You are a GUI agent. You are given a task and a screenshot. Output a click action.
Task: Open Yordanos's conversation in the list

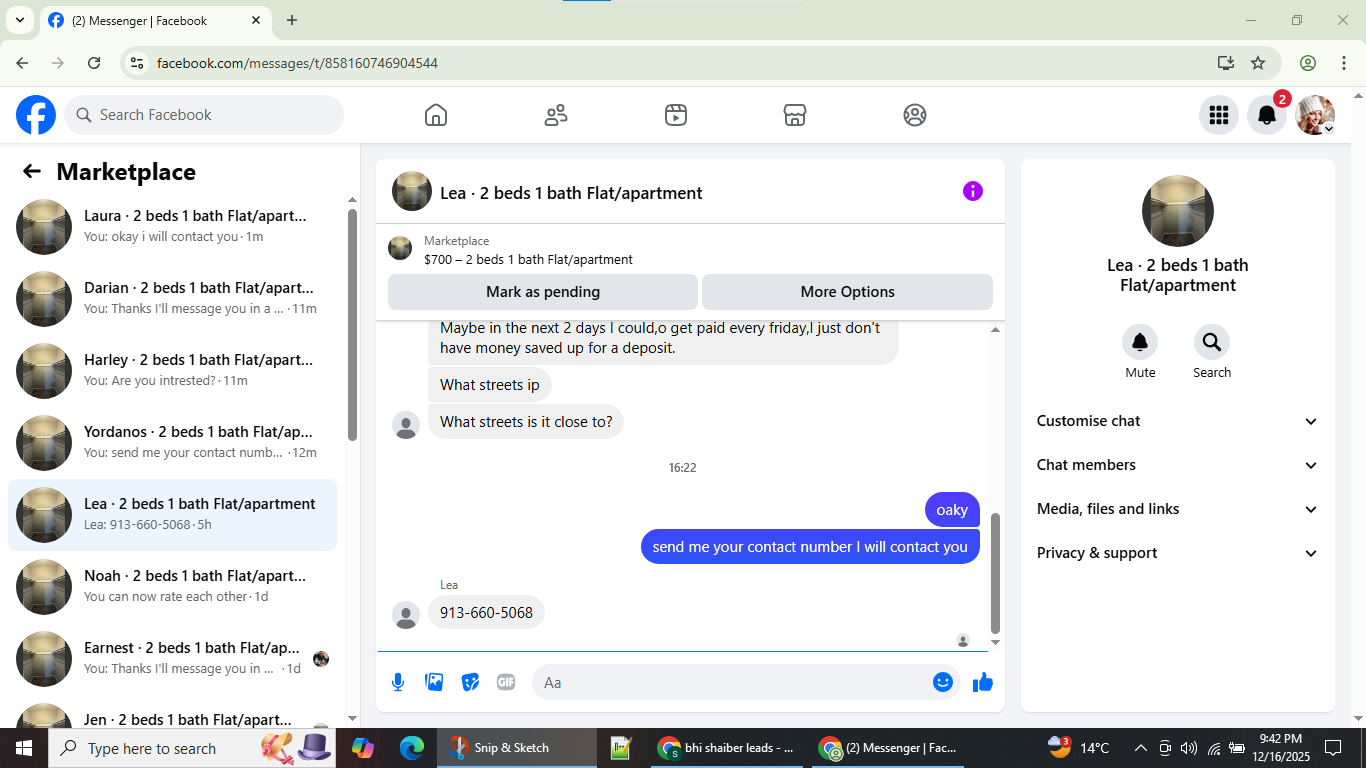coord(173,443)
